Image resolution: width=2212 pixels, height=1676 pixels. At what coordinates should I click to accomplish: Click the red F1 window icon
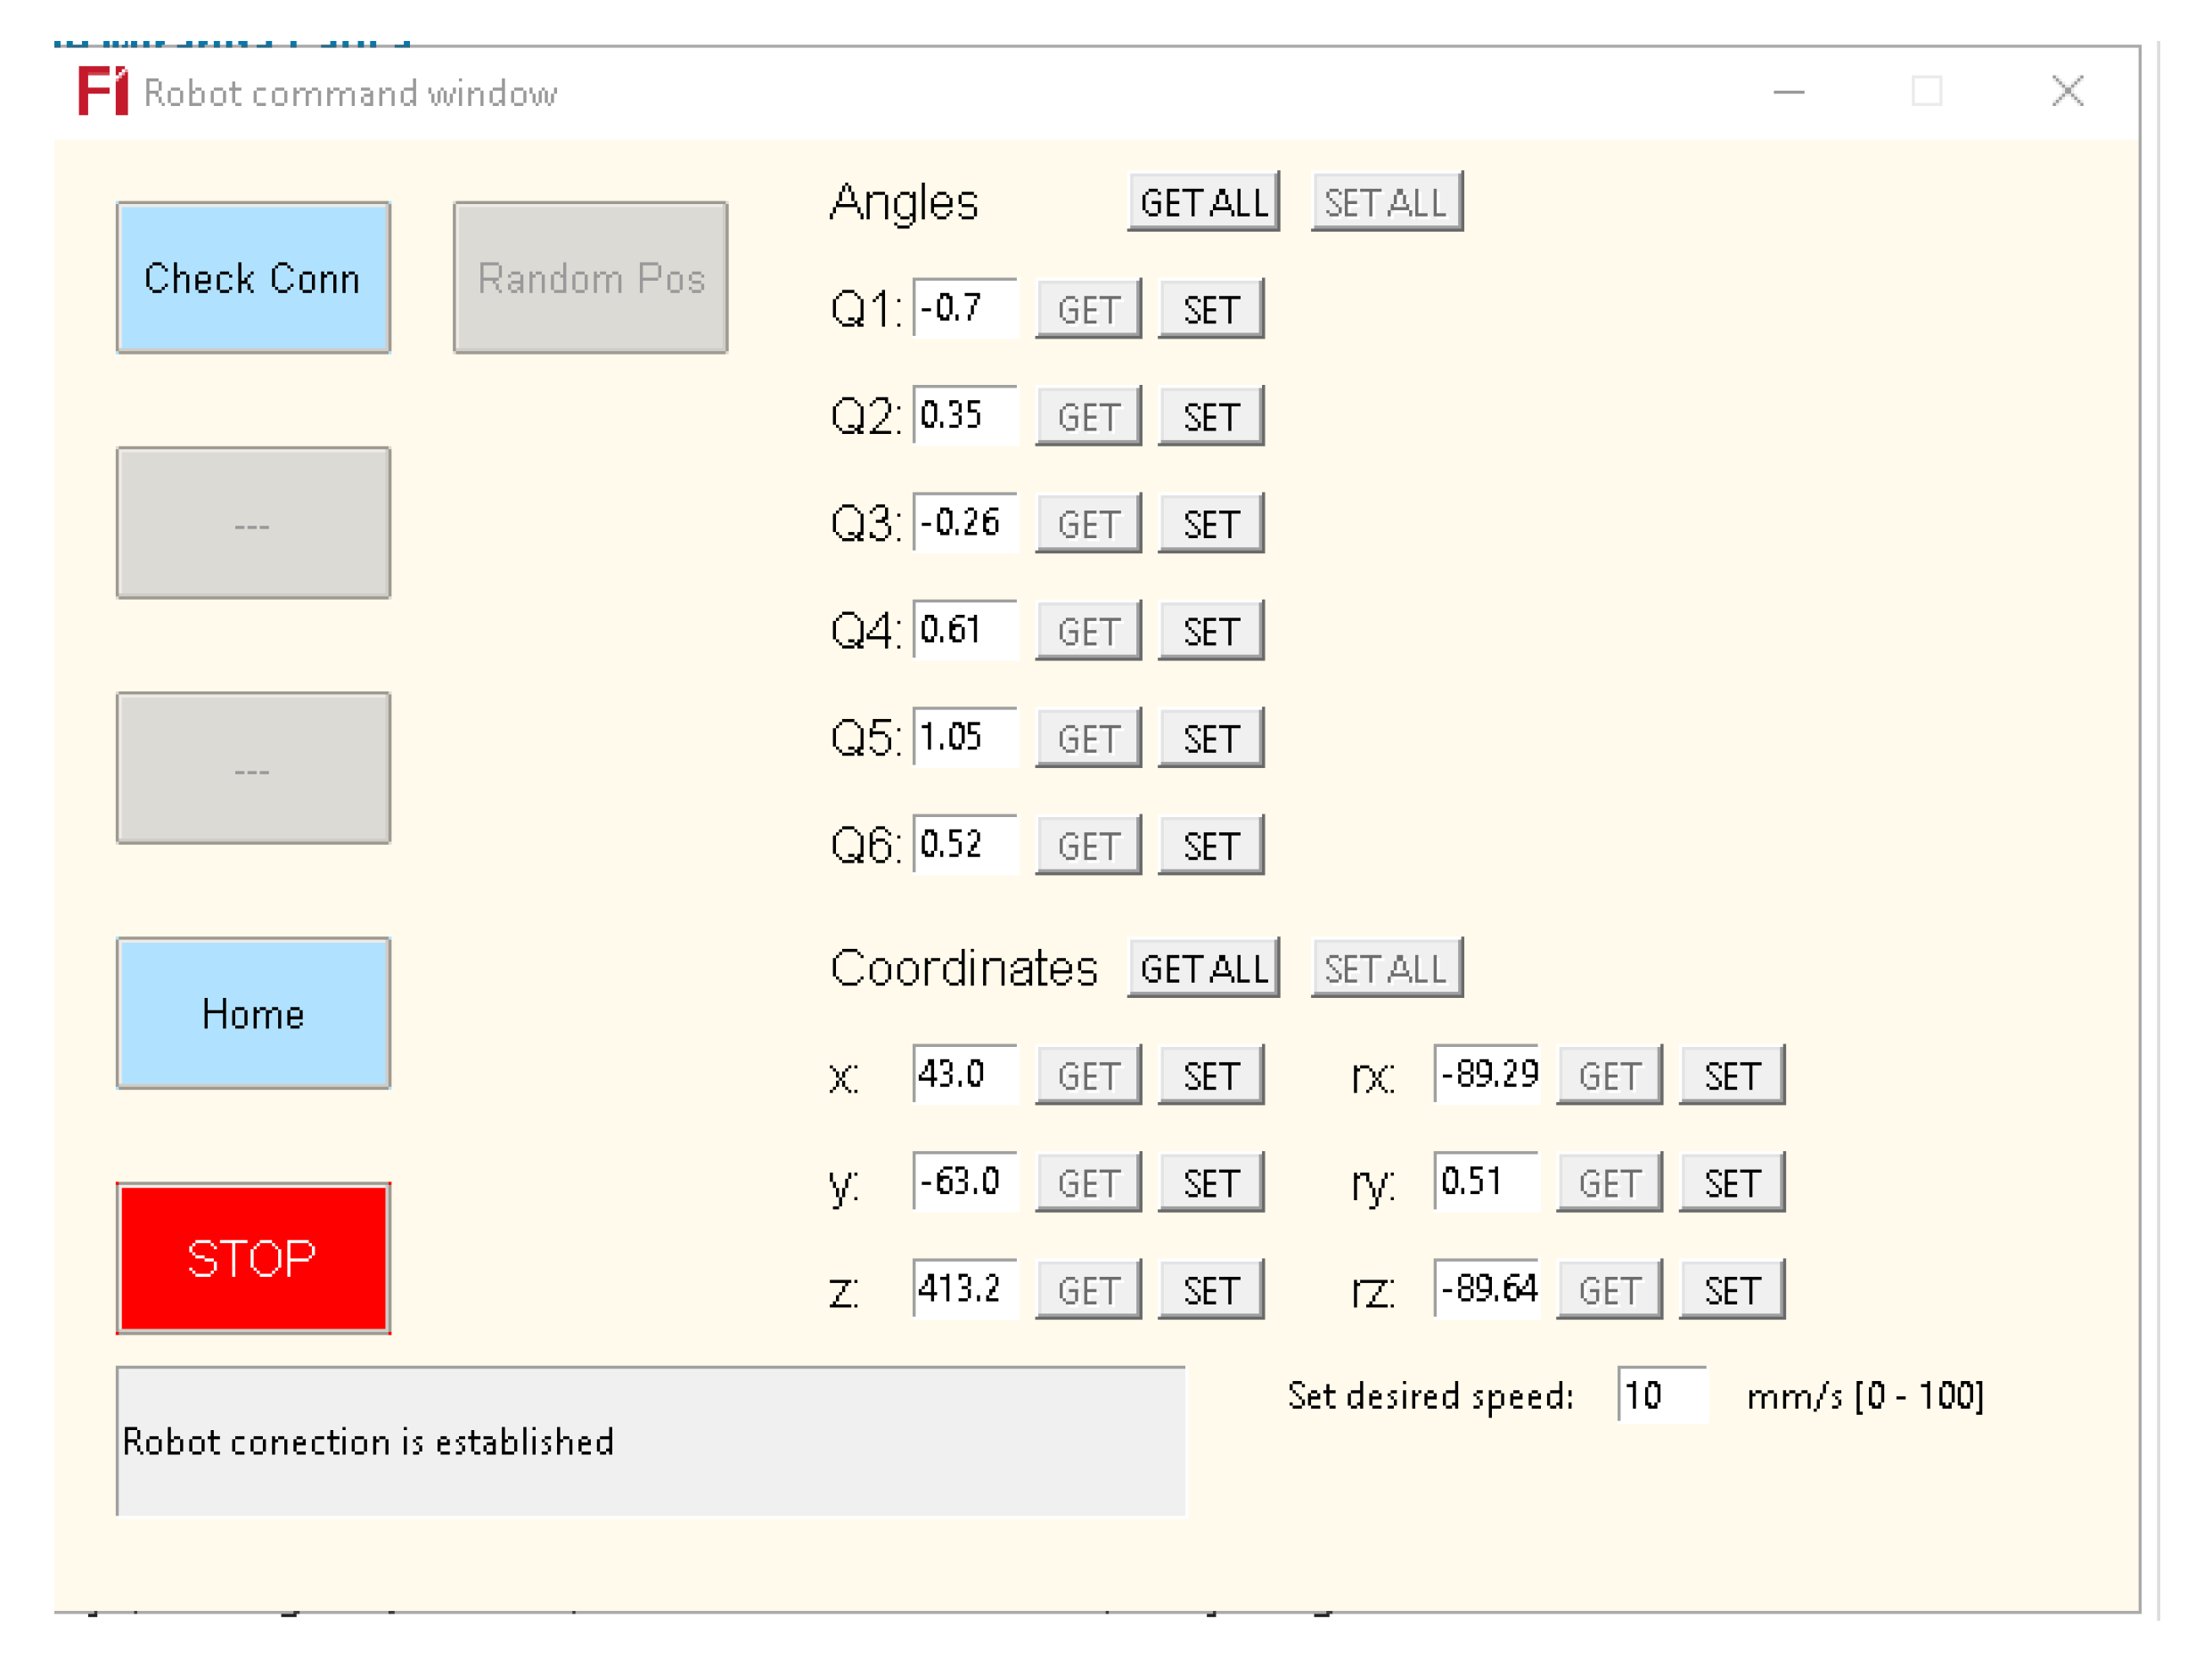[103, 92]
